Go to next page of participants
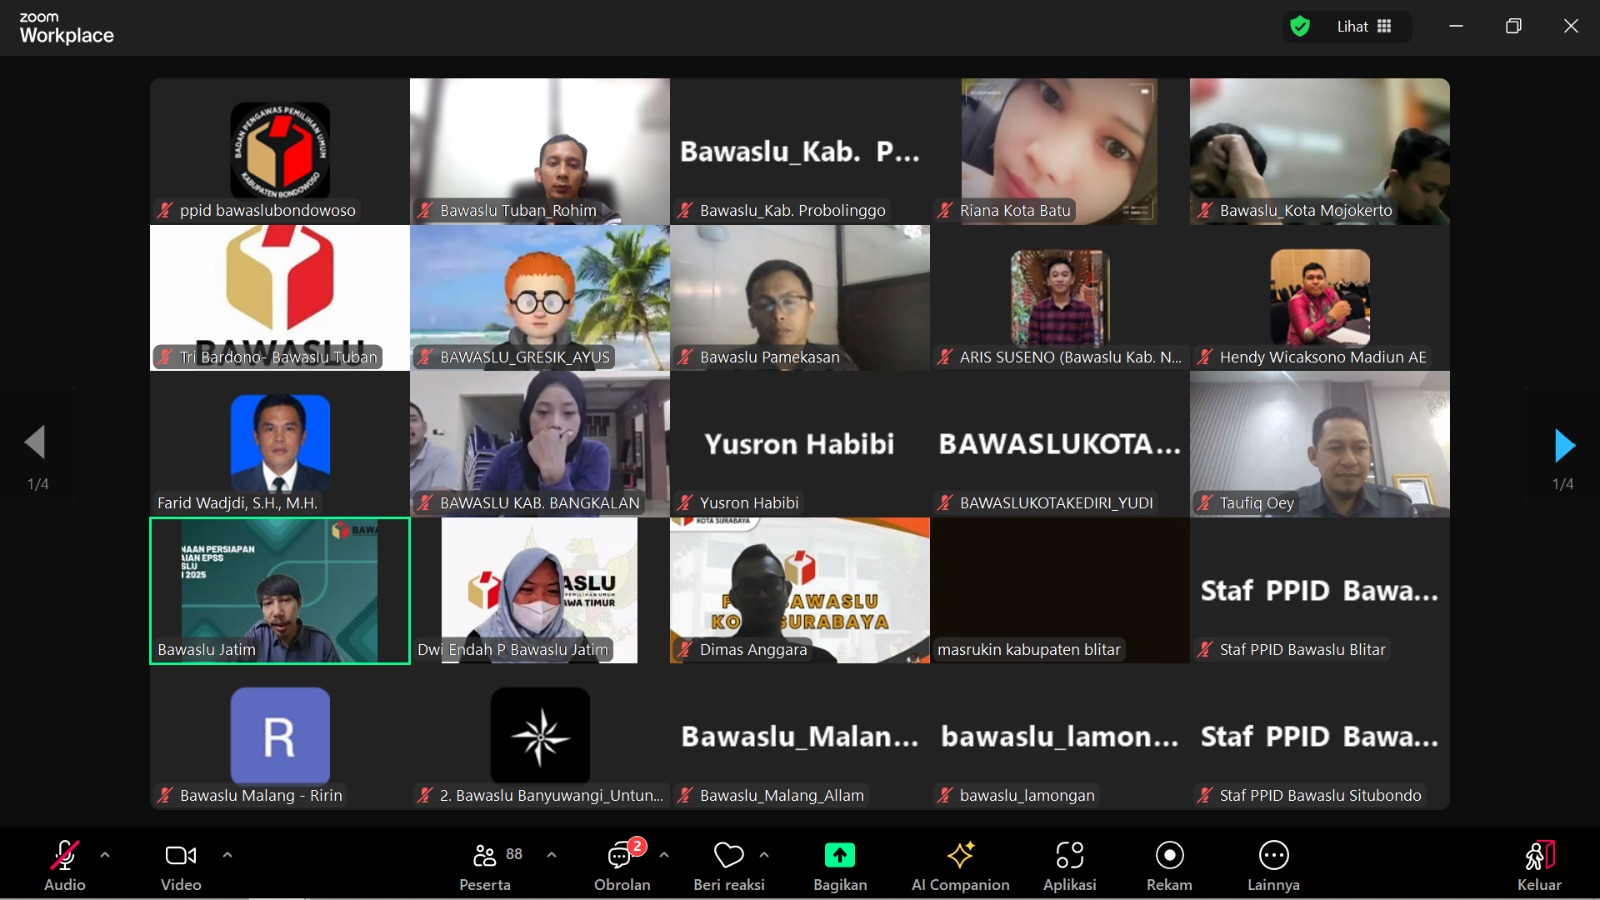 1564,446
